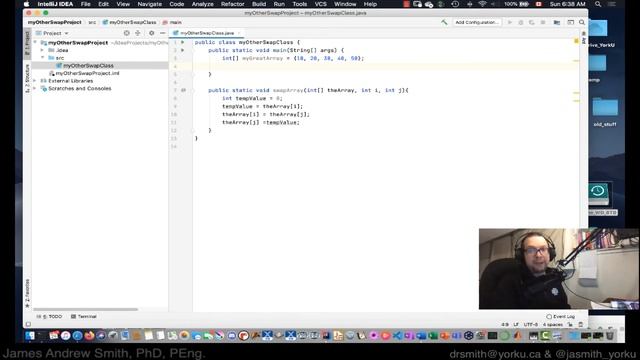This screenshot has height=360, width=640.
Task: Select myOtherSwapClass in project tree
Action: coord(88,66)
